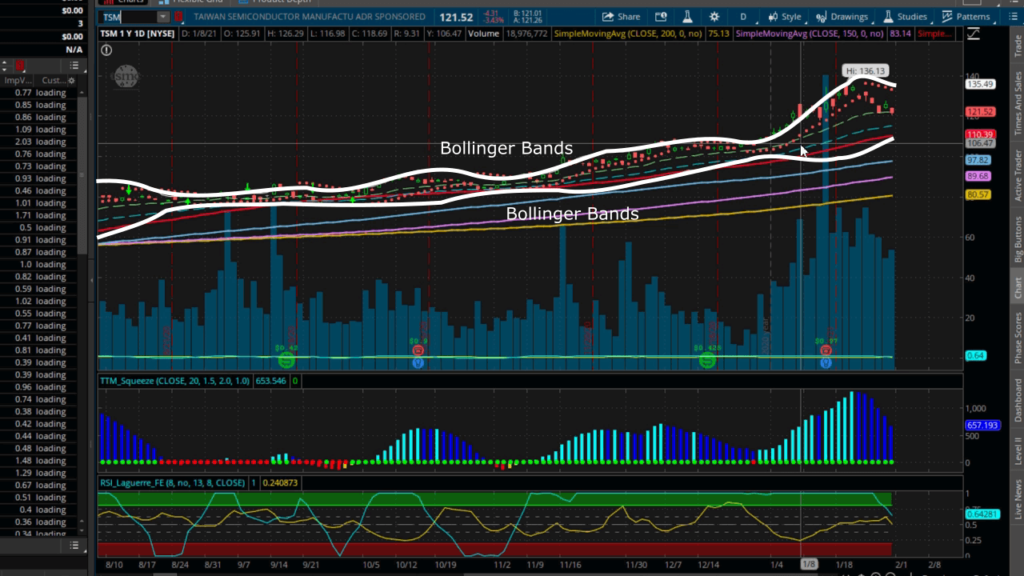Open the Active Trader side tab
The height and width of the screenshot is (576, 1024).
(x=1017, y=175)
